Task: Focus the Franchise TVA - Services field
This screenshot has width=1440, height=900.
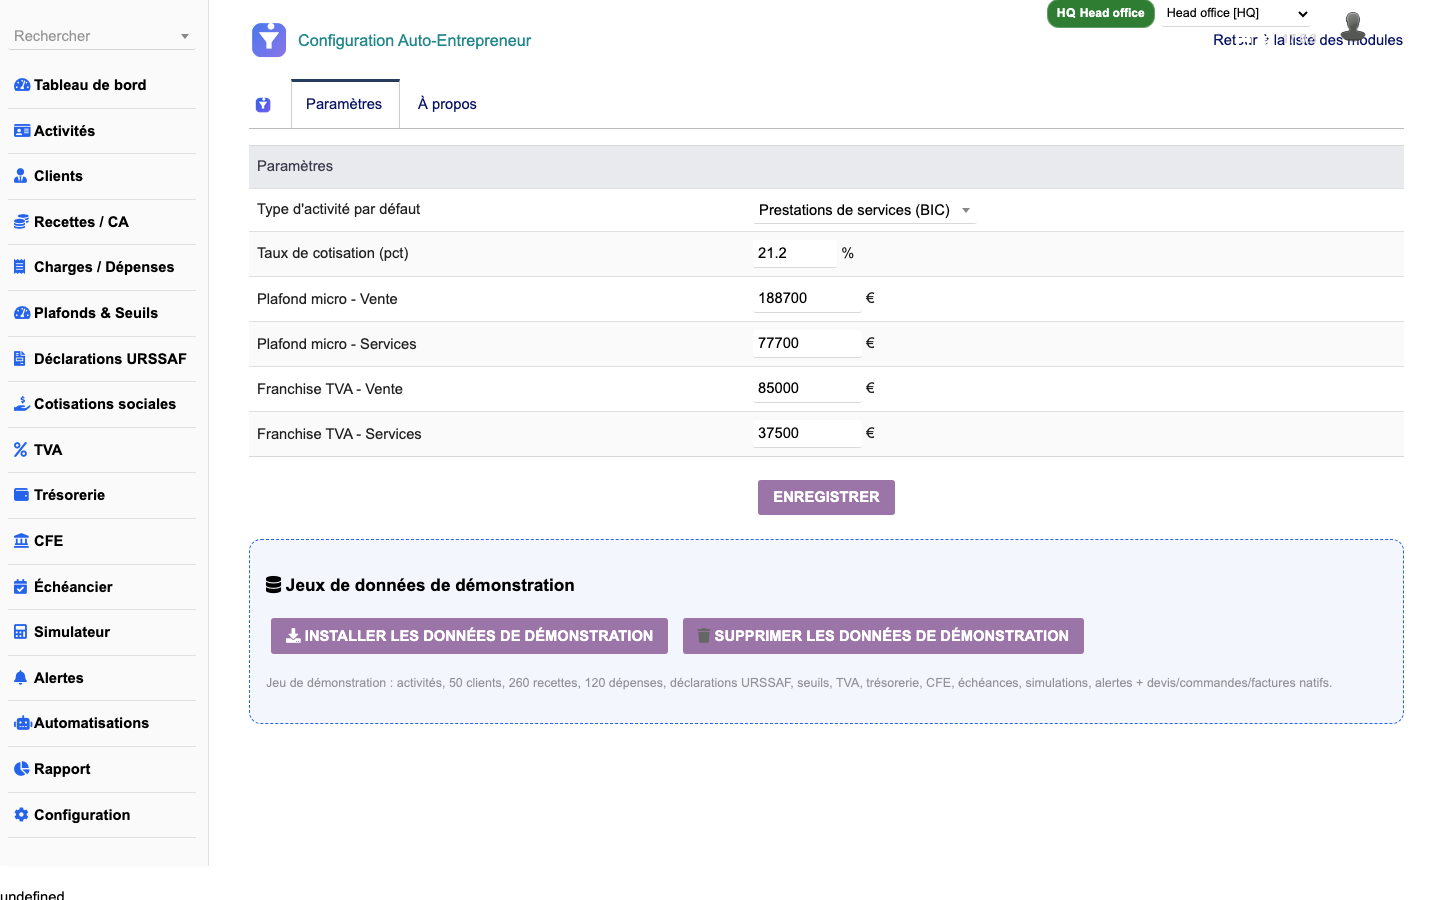Action: click(x=807, y=433)
